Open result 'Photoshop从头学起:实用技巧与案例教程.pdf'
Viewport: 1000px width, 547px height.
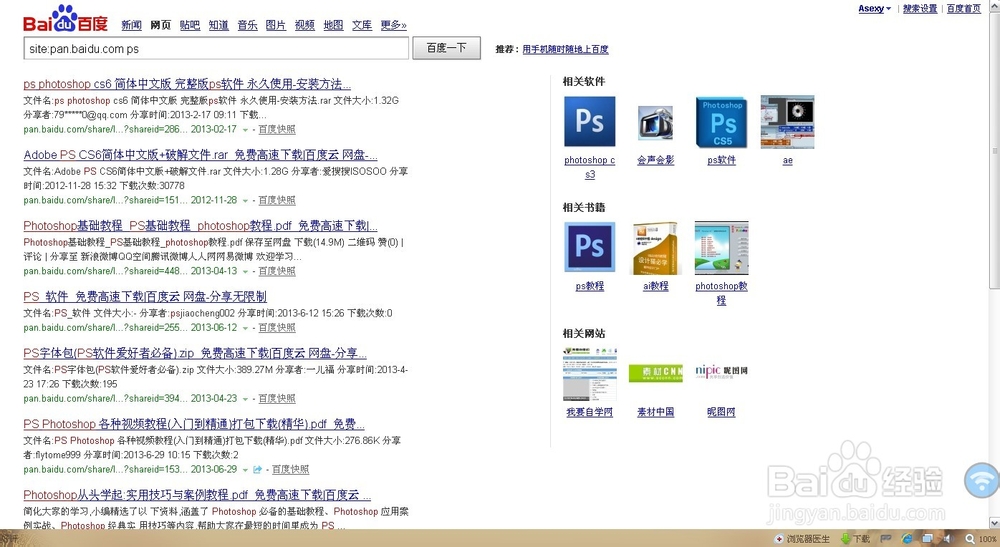[x=197, y=495]
